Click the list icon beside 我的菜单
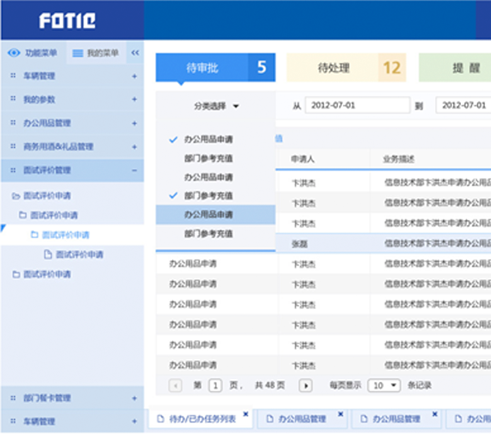Screen dimensions: 491x434 (78, 53)
